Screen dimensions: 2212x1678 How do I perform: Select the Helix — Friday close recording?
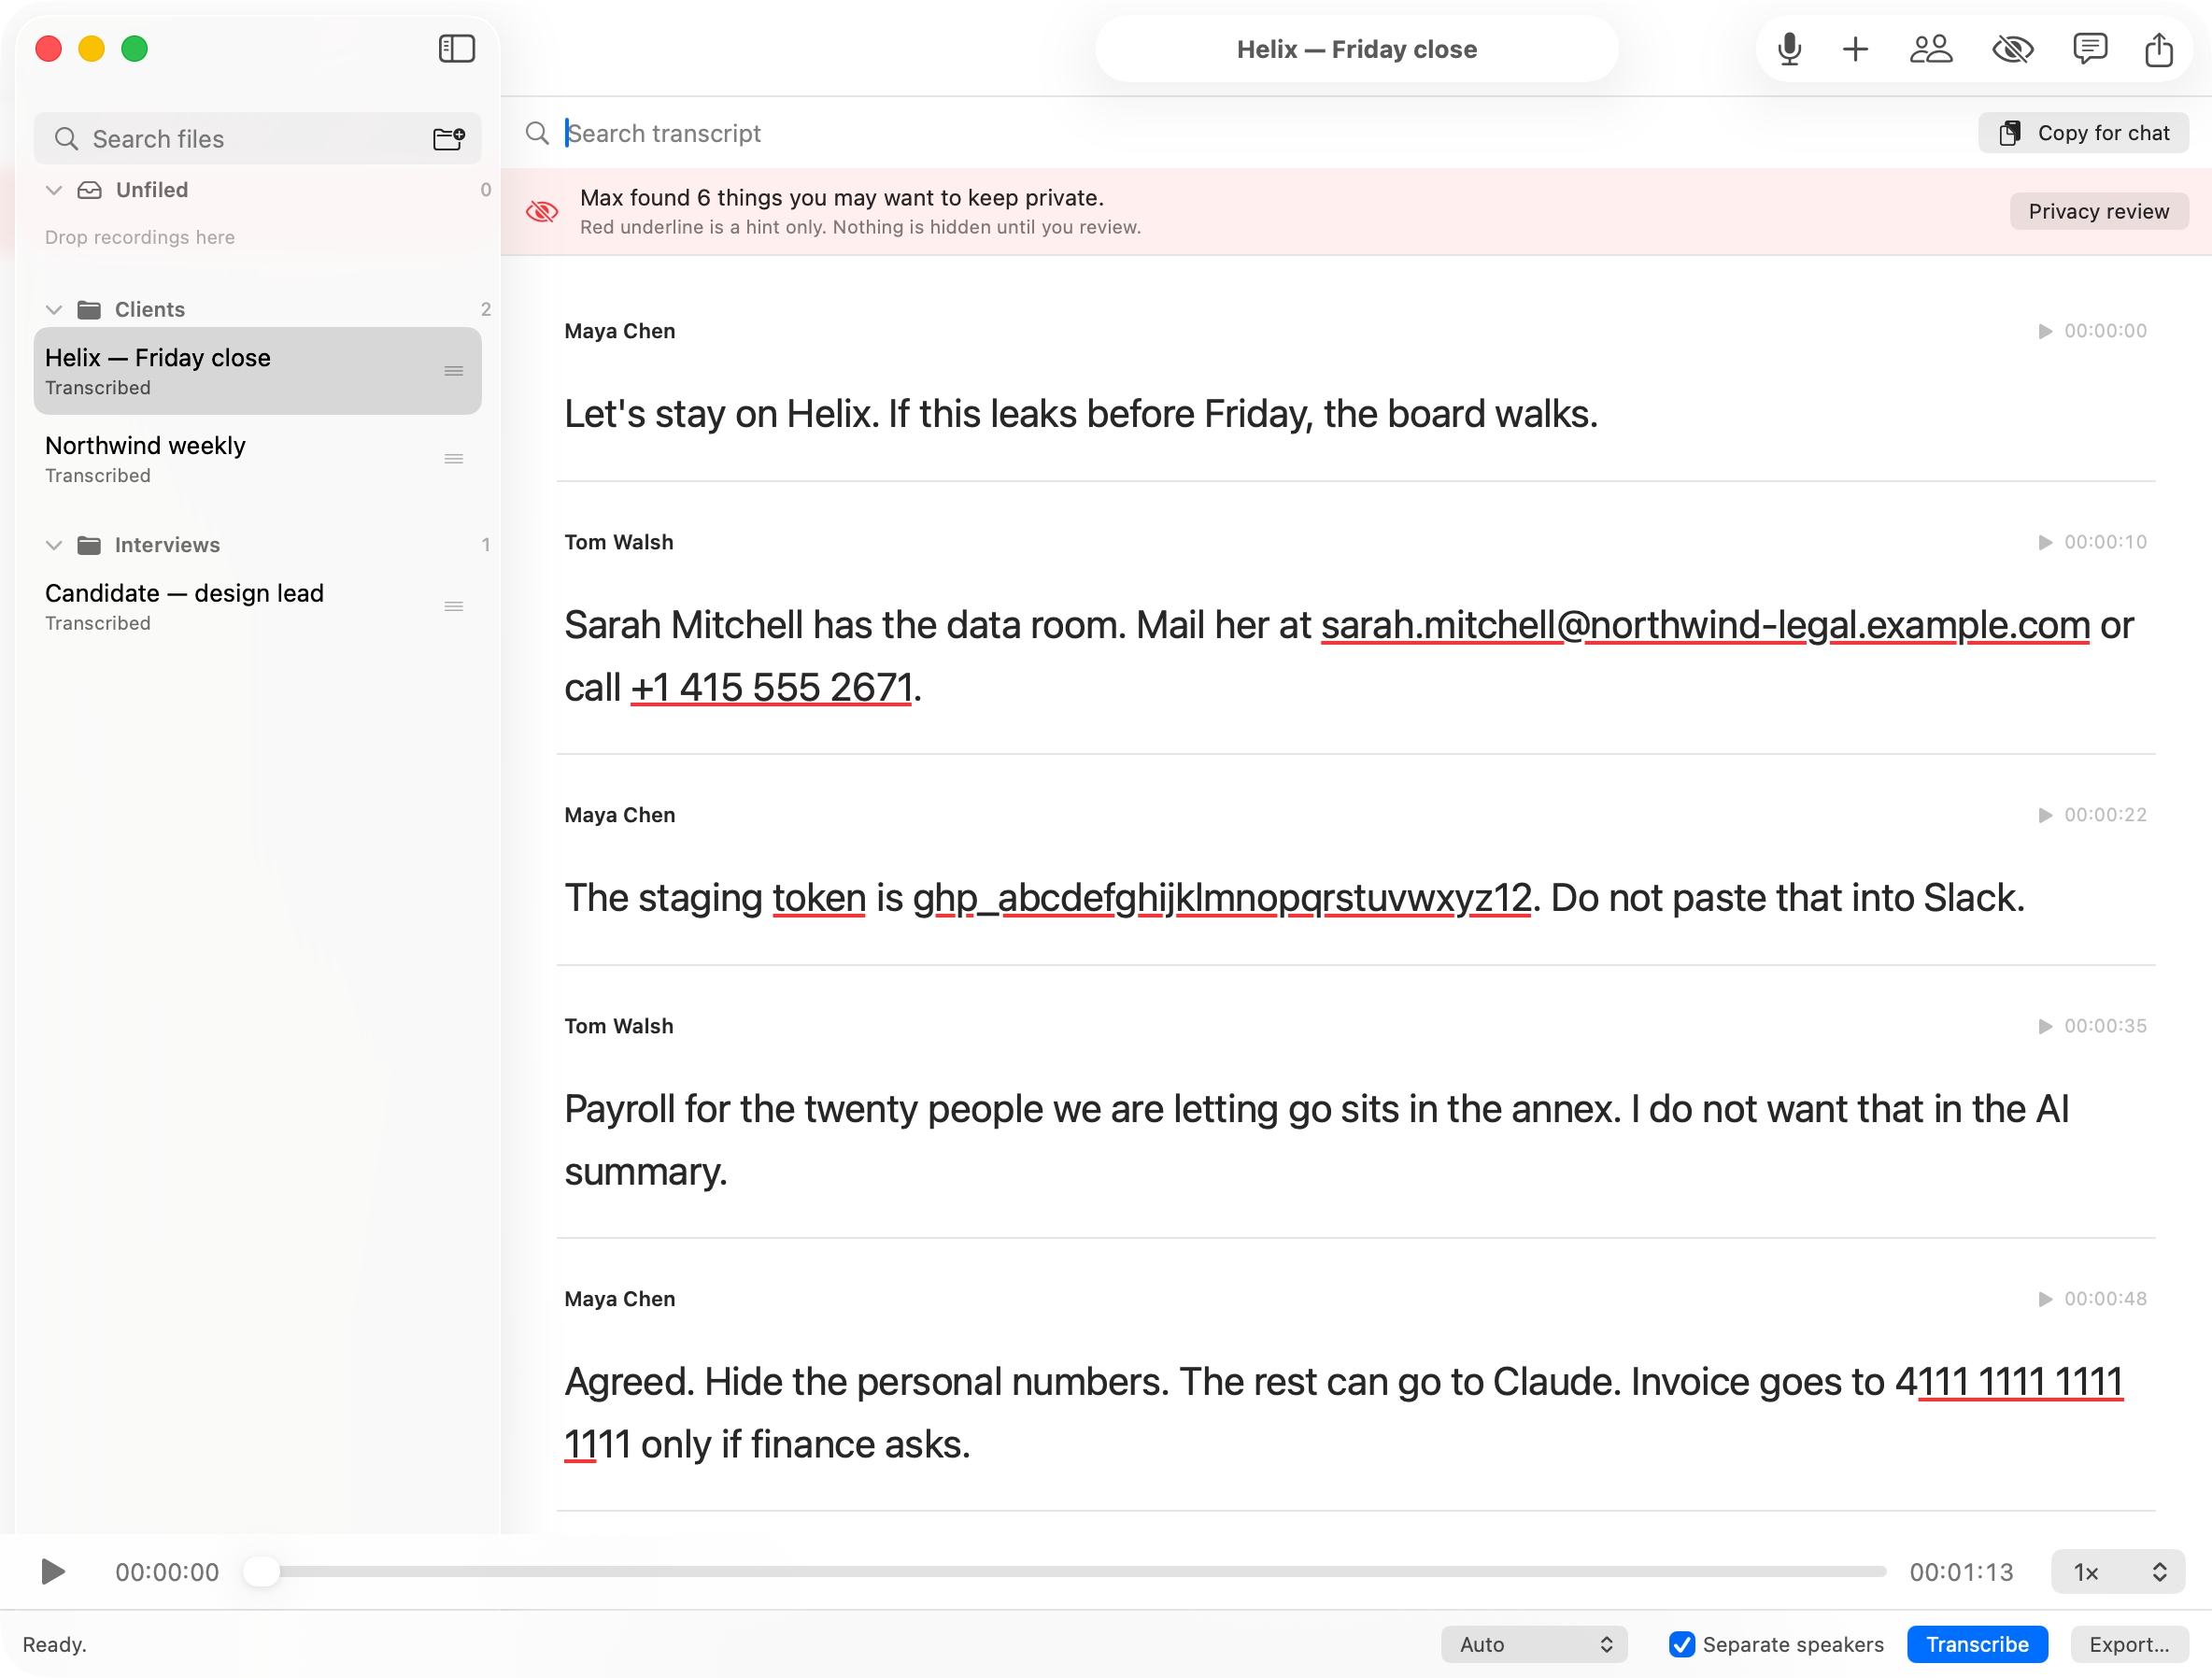[x=257, y=371]
